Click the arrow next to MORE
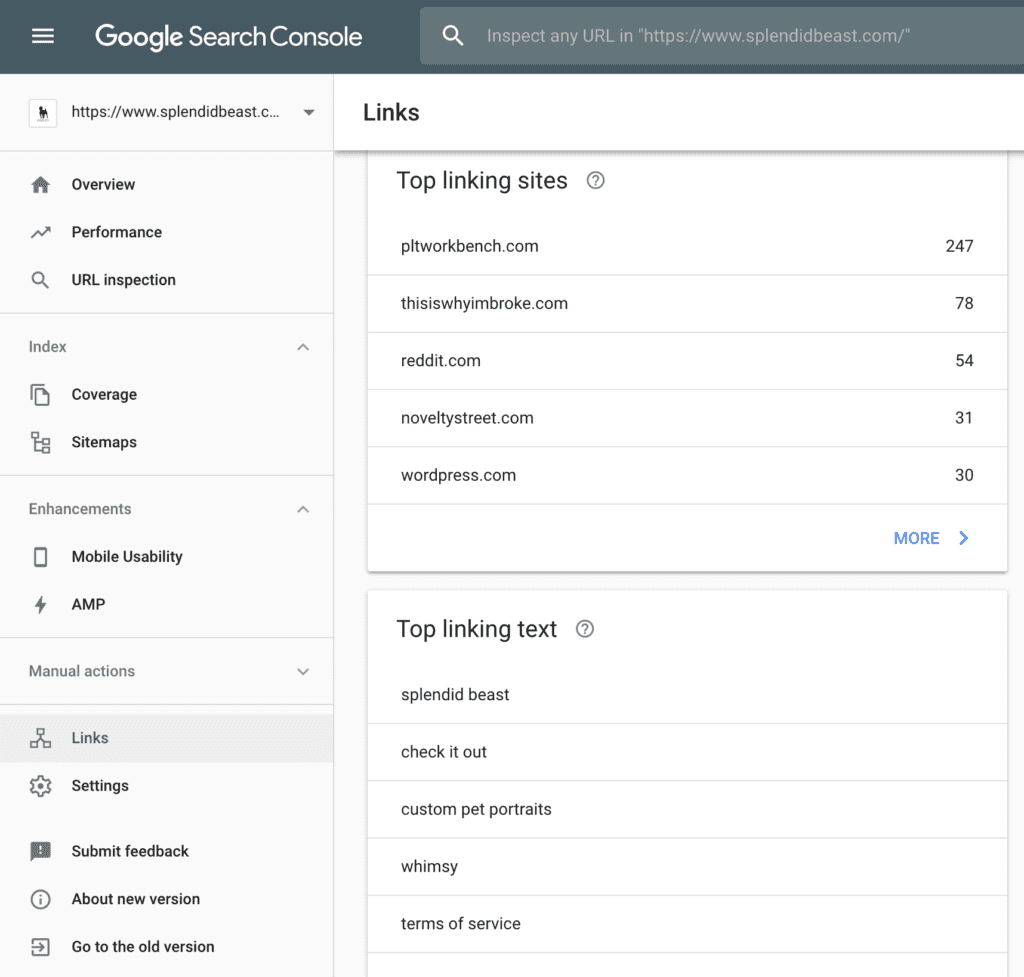 coord(964,538)
